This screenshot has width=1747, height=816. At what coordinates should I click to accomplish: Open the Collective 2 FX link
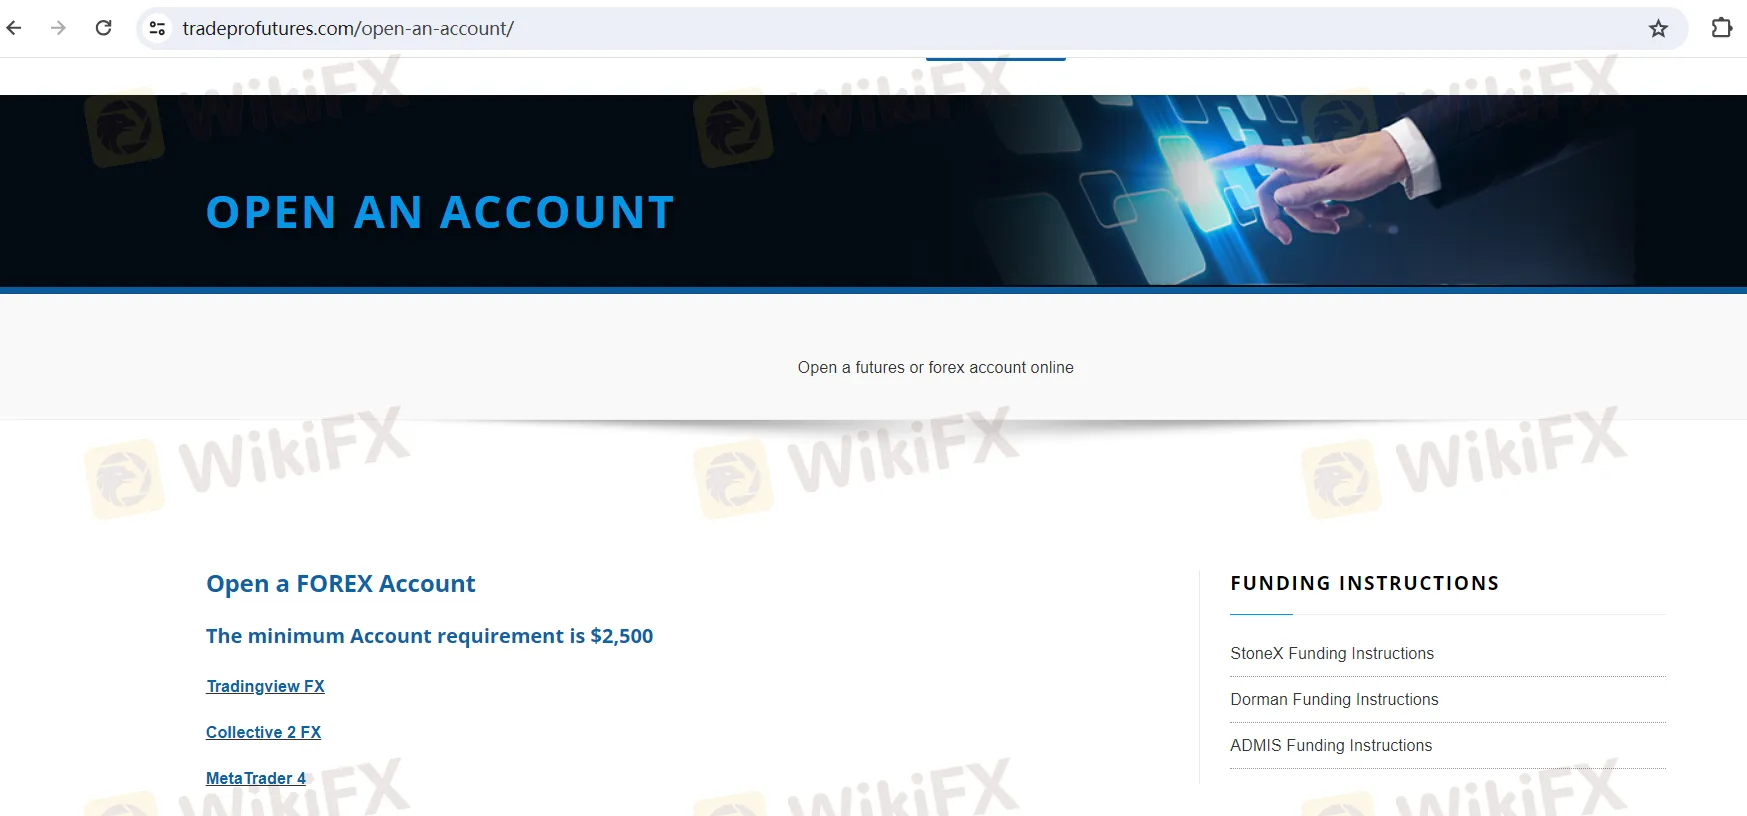click(x=263, y=732)
